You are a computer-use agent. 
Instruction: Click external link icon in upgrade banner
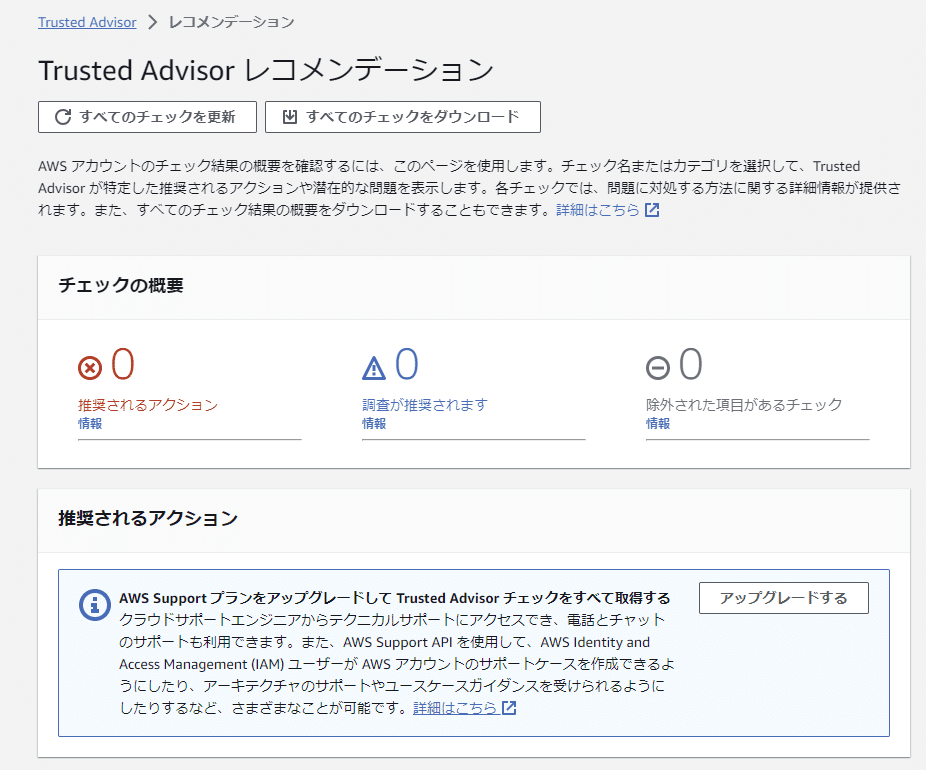click(x=509, y=707)
